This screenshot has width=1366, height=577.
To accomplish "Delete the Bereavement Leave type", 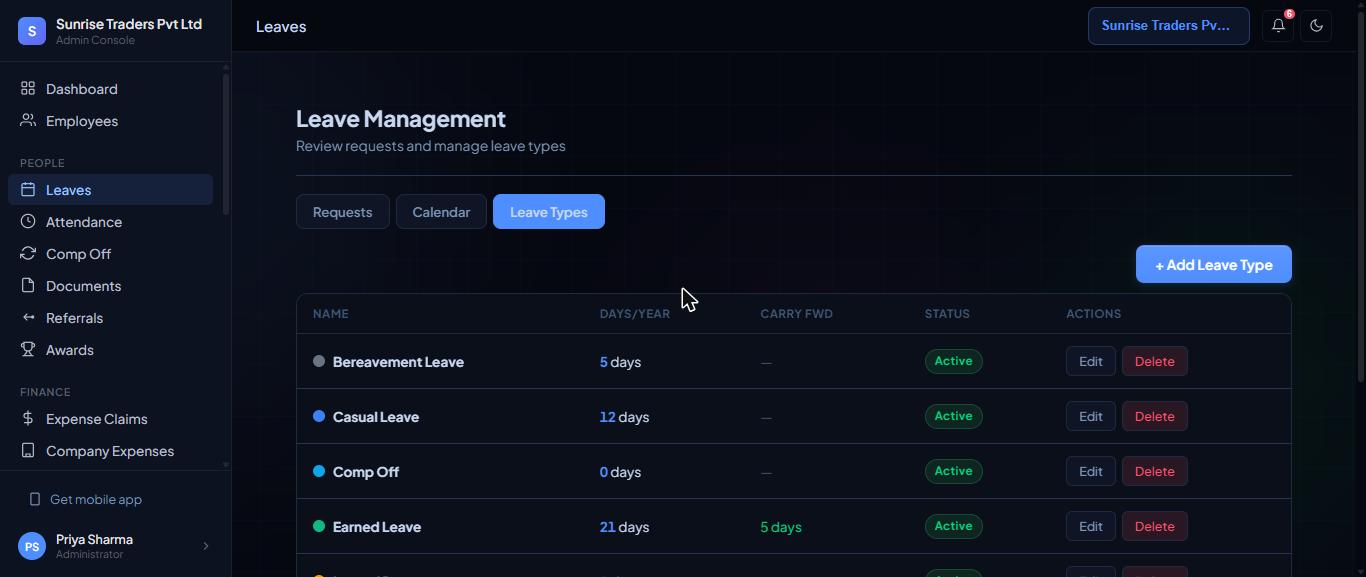I will [1155, 361].
